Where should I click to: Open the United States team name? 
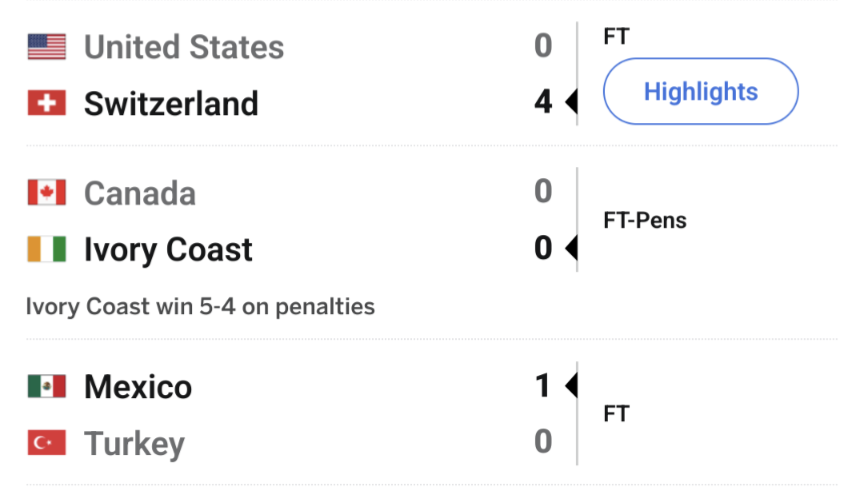point(184,47)
